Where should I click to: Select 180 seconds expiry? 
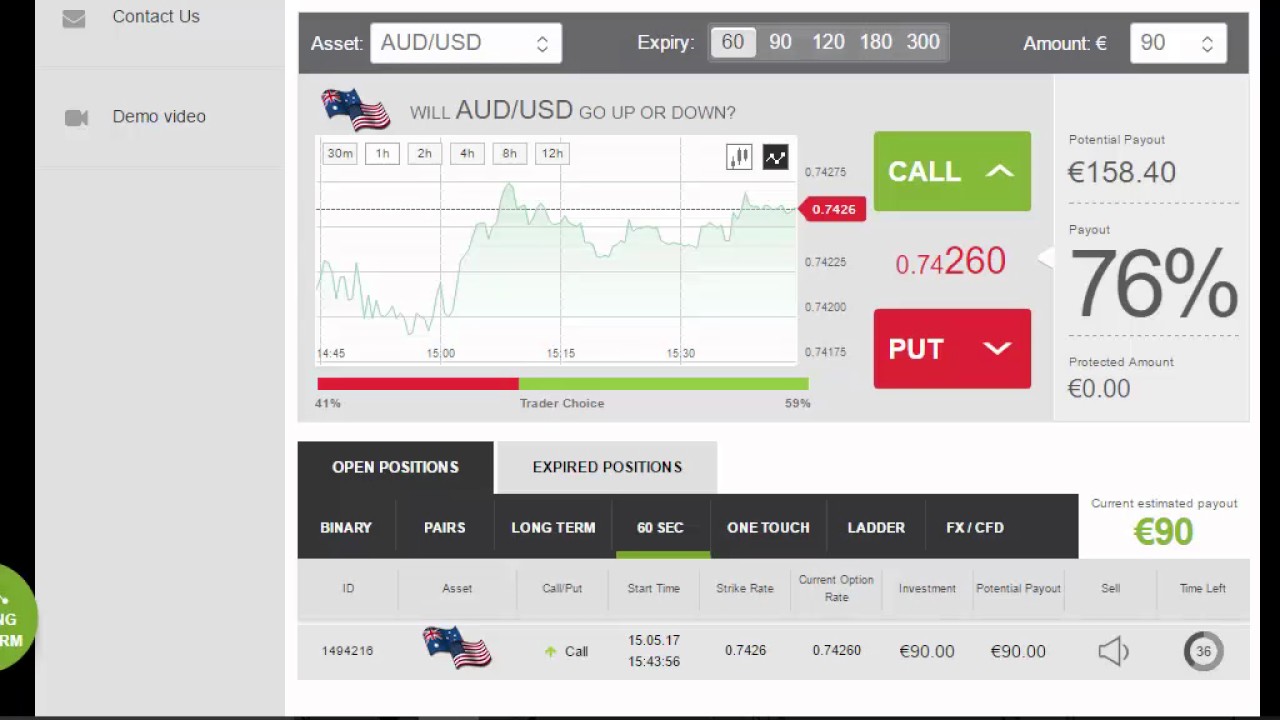[x=876, y=42]
